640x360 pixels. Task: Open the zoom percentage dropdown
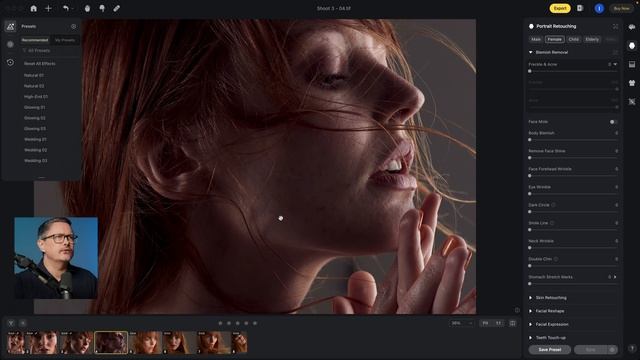point(462,323)
